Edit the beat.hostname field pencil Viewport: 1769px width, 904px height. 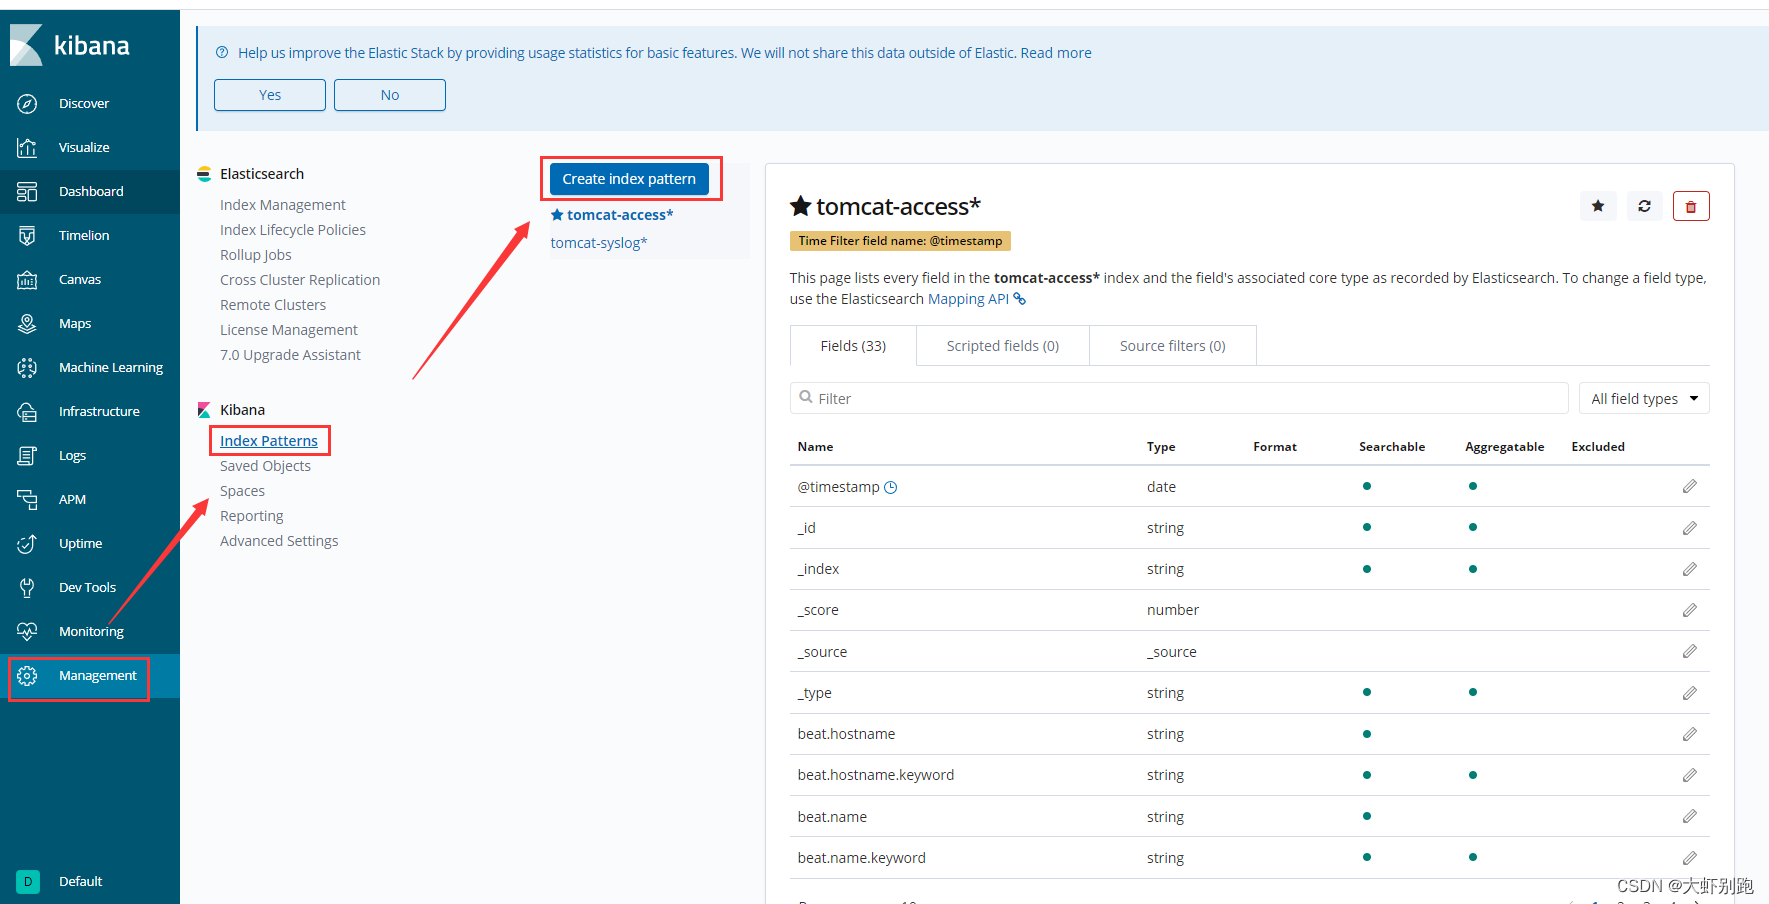pyautogui.click(x=1689, y=734)
